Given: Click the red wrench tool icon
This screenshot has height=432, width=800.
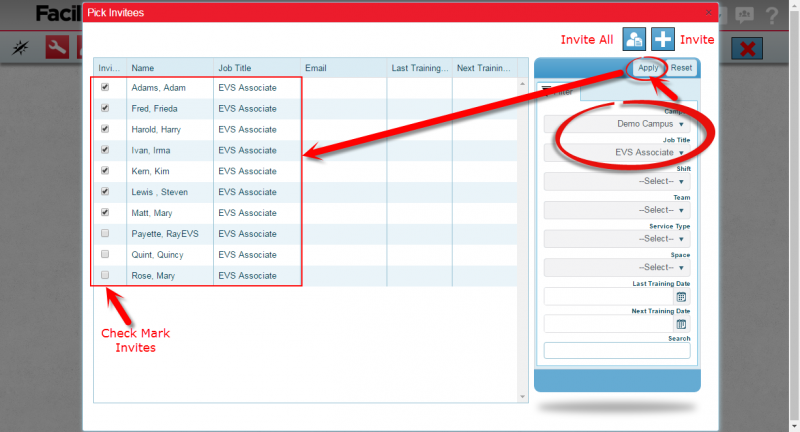Looking at the screenshot, I should tap(57, 47).
